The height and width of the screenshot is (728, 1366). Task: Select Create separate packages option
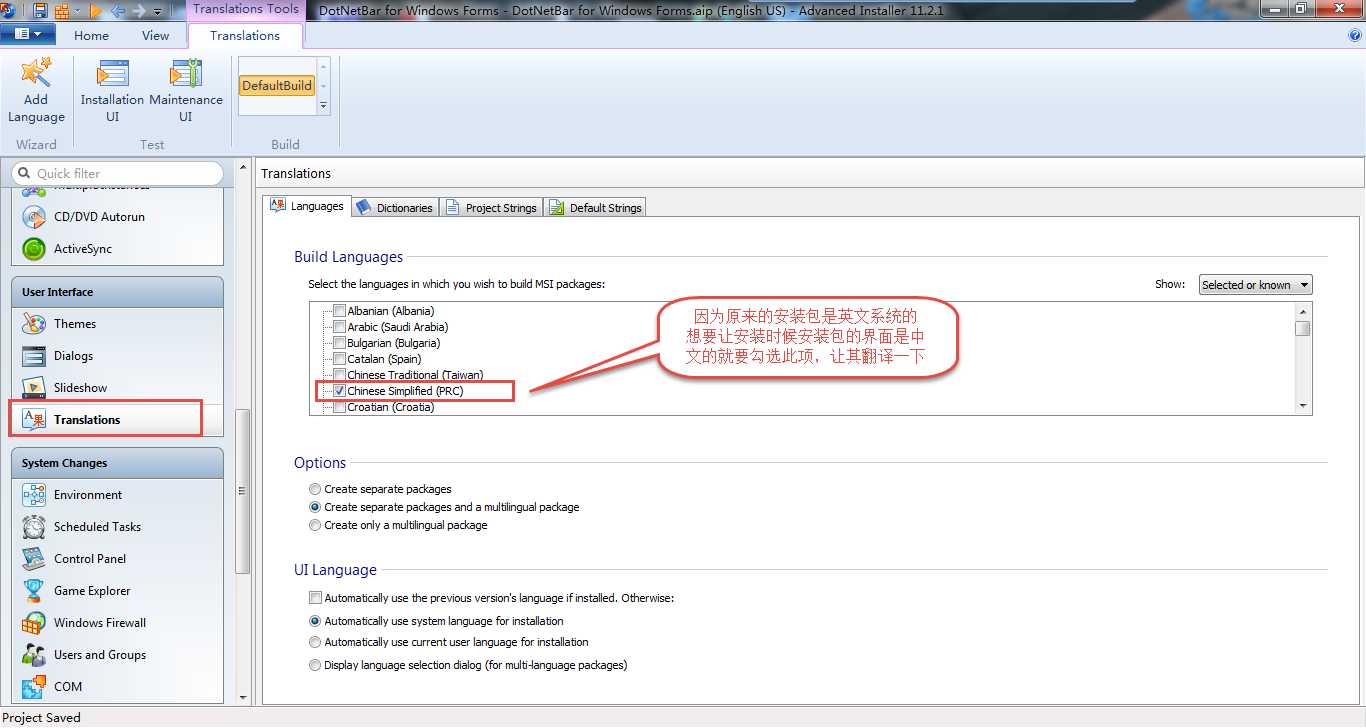pyautogui.click(x=316, y=489)
